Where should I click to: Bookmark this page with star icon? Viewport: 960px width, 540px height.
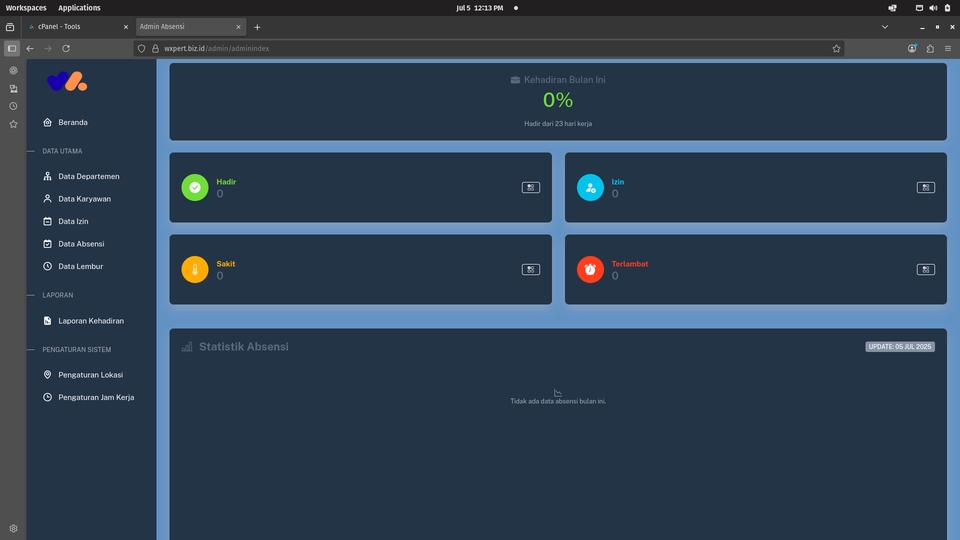pos(836,48)
